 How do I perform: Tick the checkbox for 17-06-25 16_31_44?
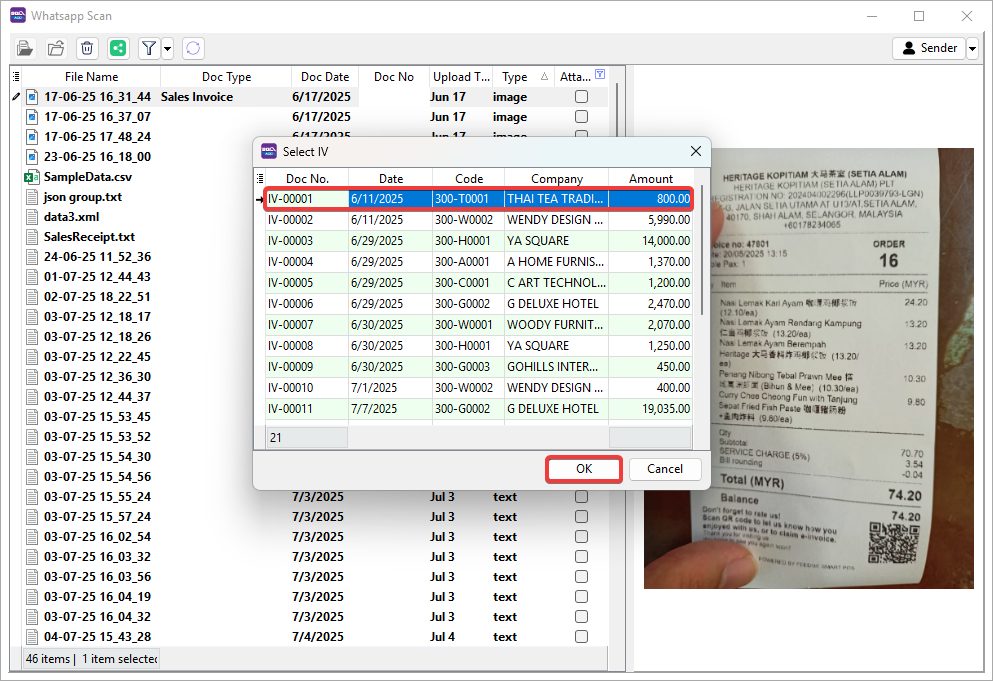point(581,97)
